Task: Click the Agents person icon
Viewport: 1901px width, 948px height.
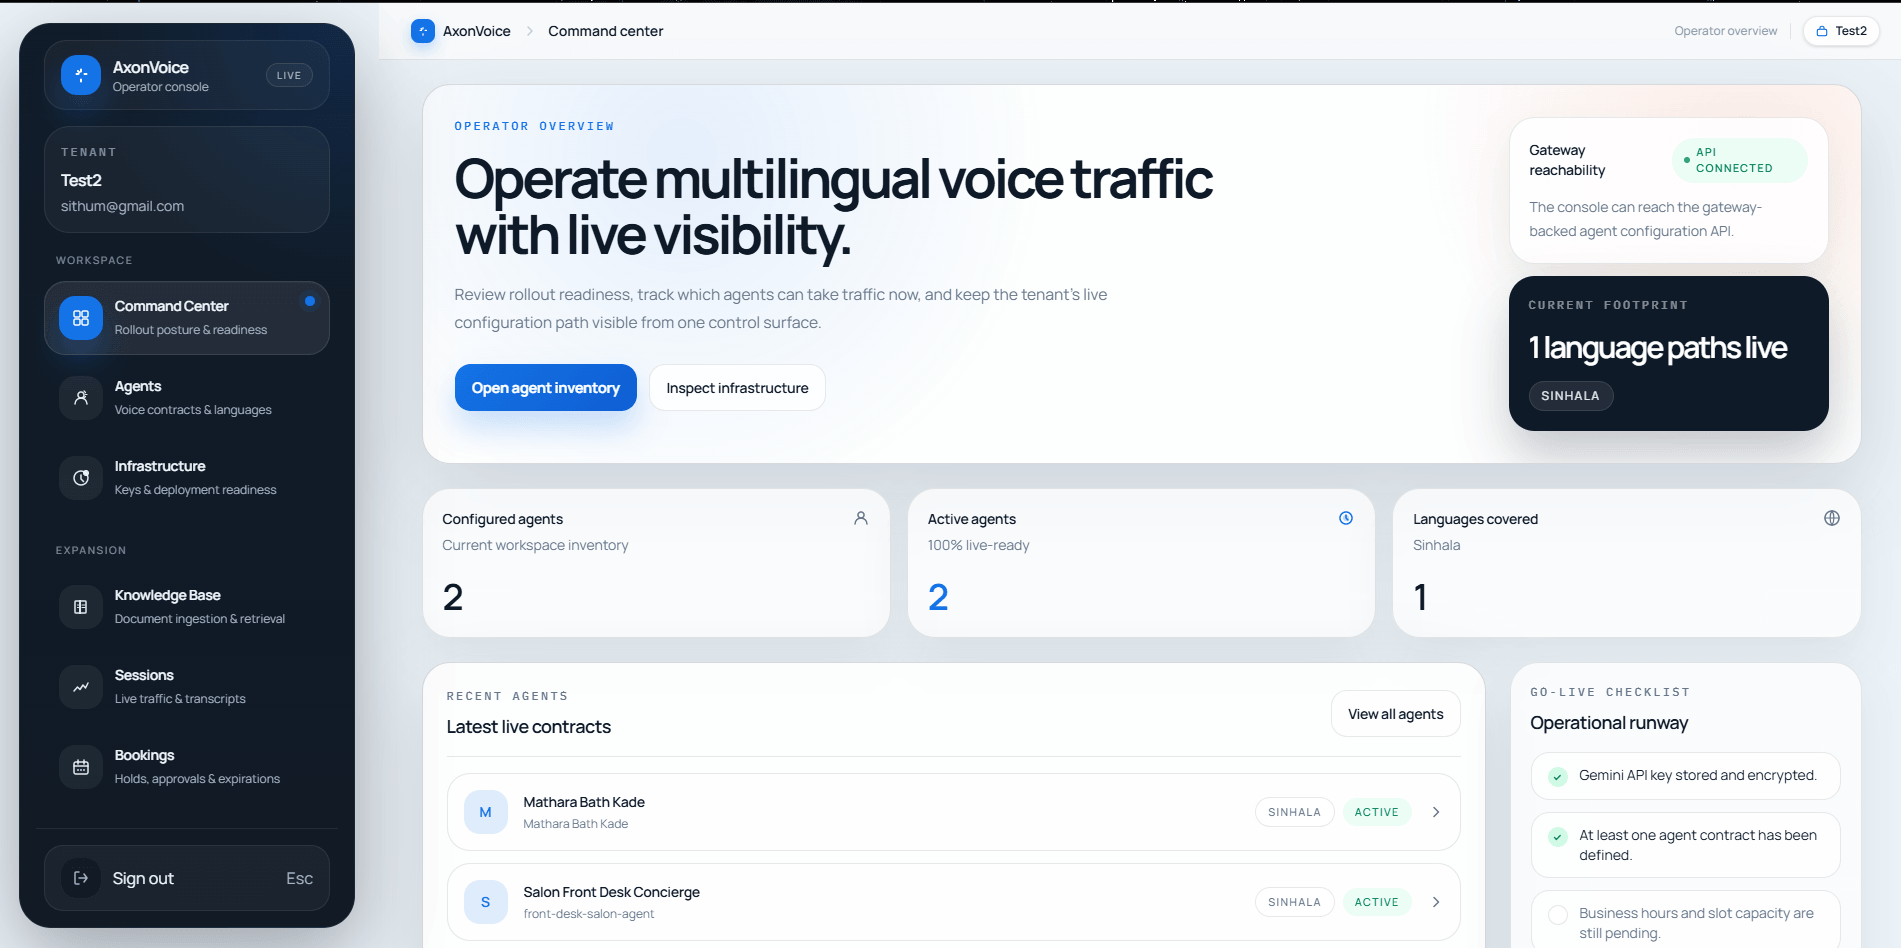Action: (x=81, y=398)
